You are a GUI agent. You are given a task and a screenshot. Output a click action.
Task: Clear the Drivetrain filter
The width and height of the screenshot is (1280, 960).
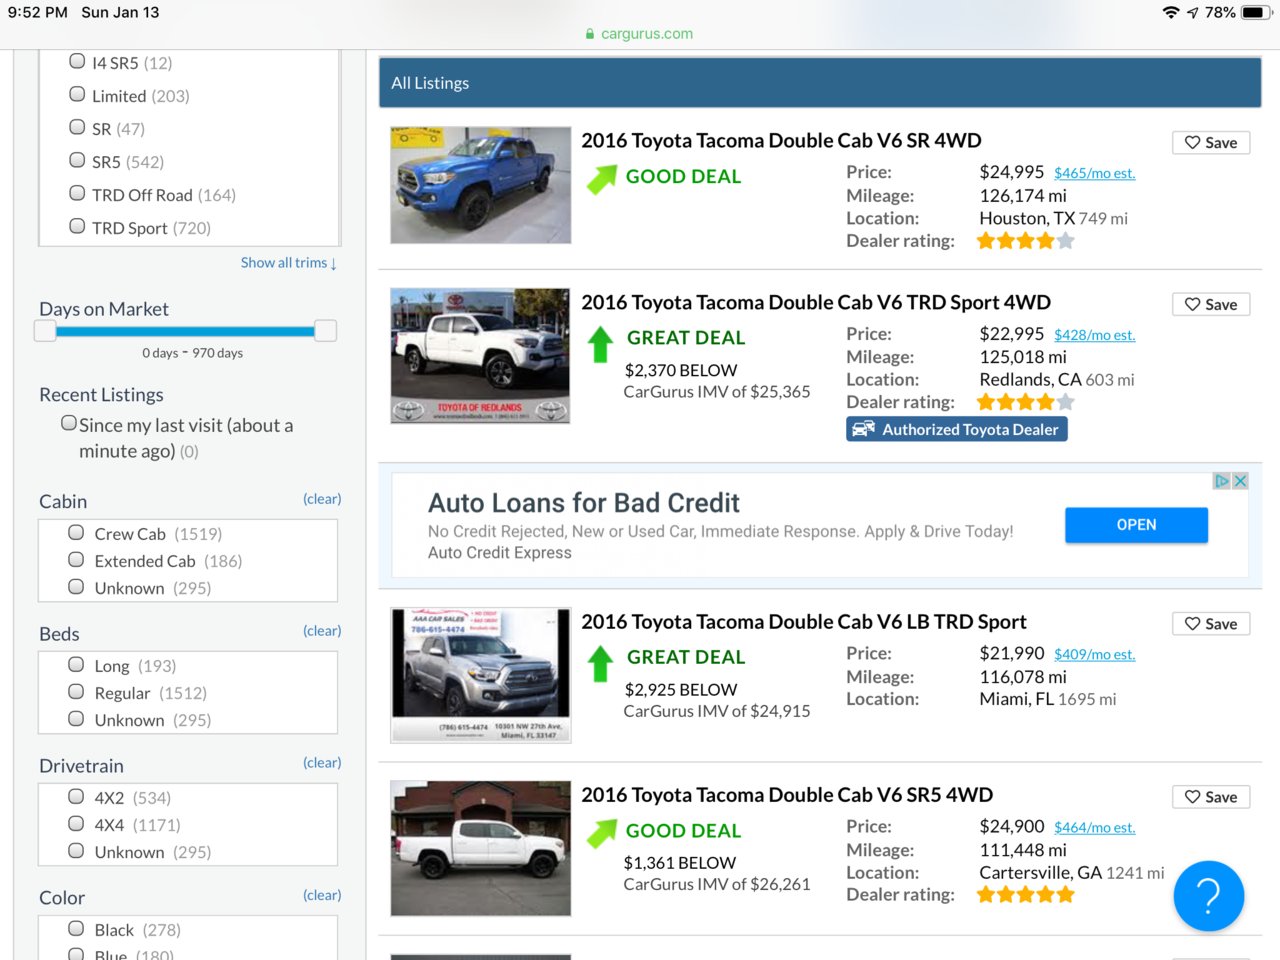tap(322, 763)
